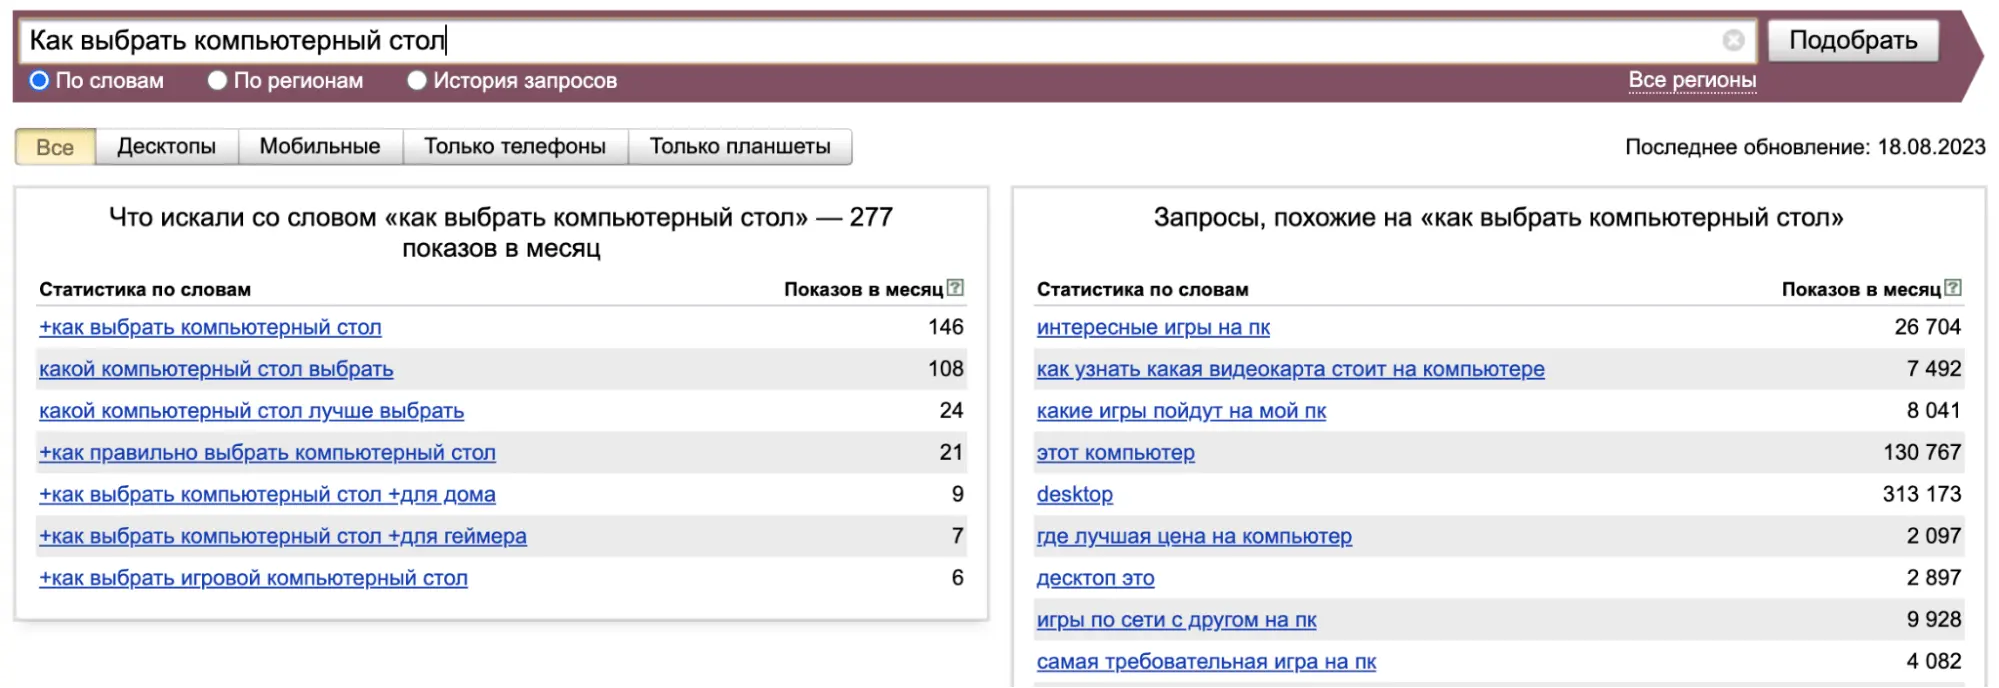Screen dimensions: 1999x688
Task: Switch to the 'Десктопы' tab
Action: pos(166,147)
